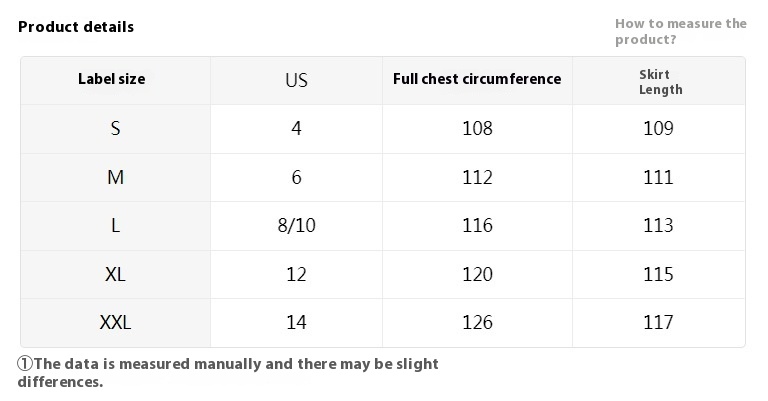Image resolution: width=768 pixels, height=401 pixels.
Task: Select the 'Full chest circumference' column header
Action: [477, 79]
